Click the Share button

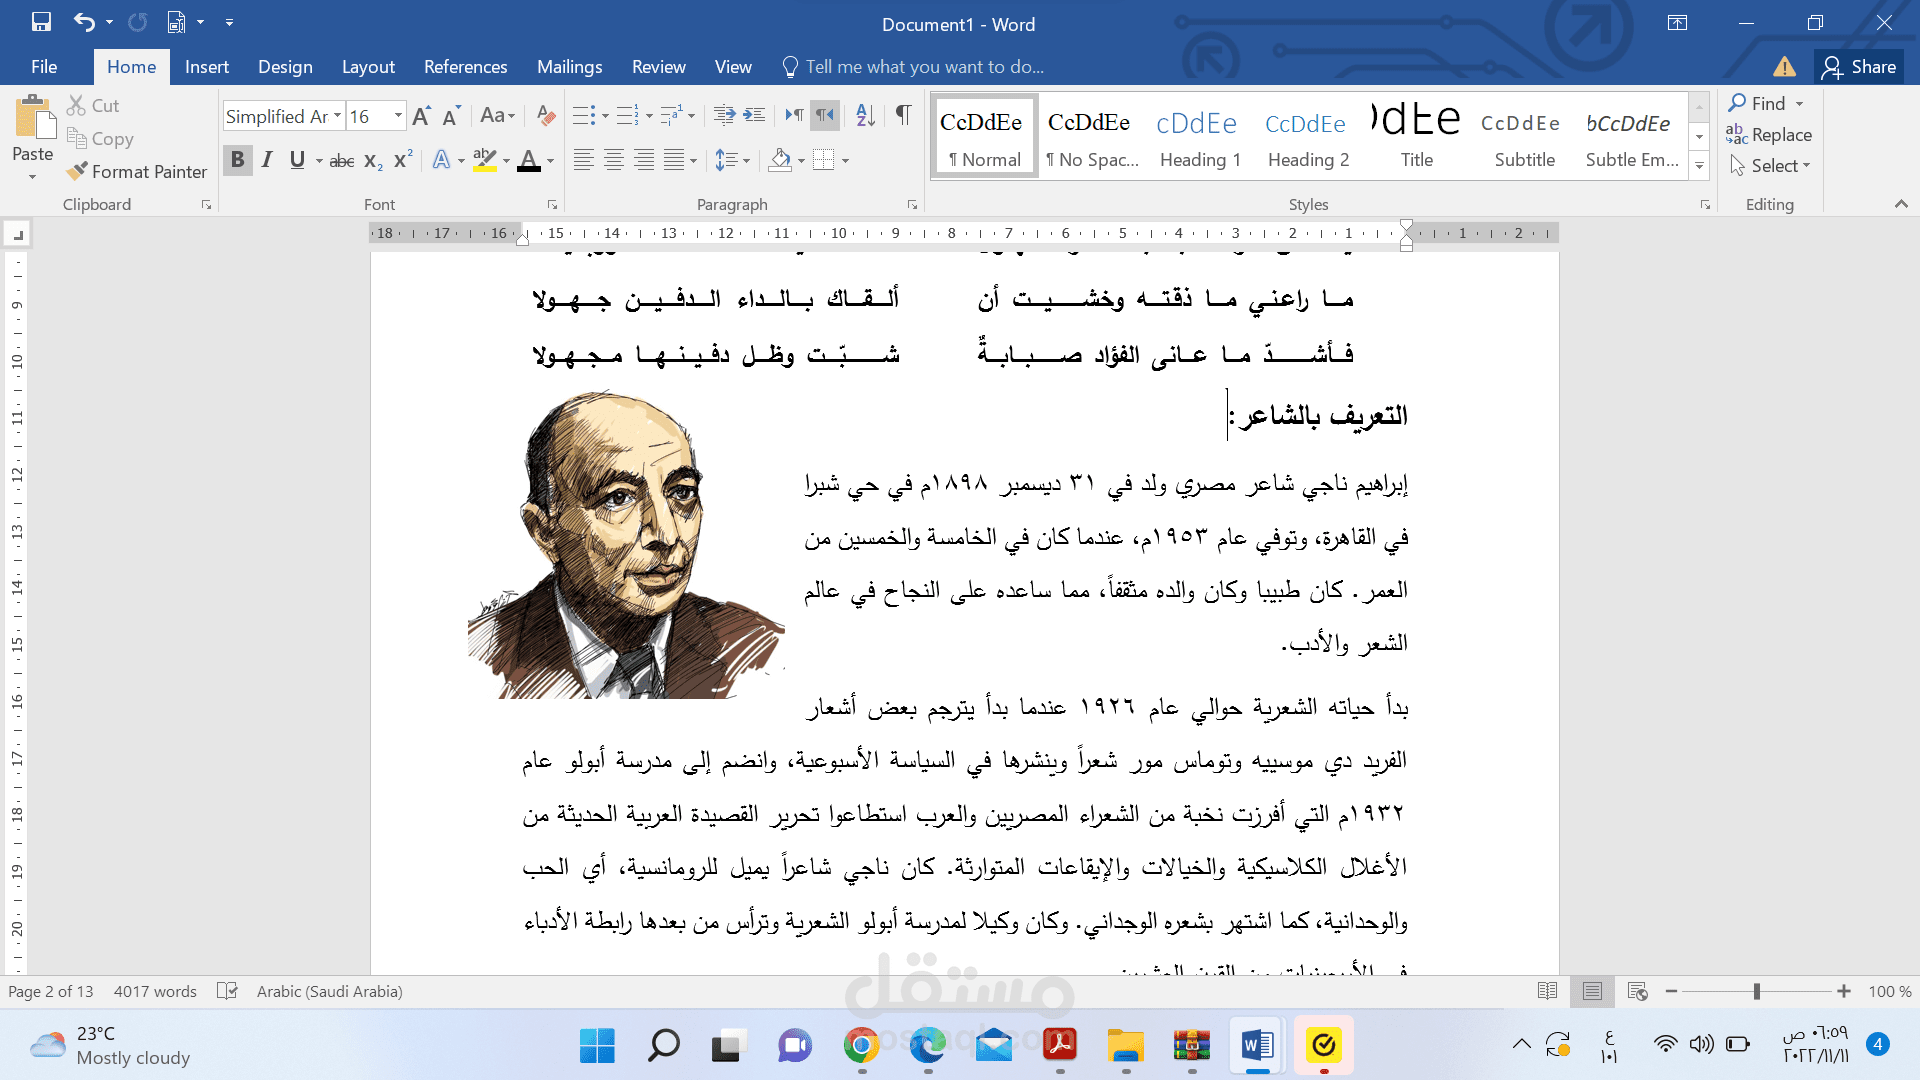pos(1859,67)
